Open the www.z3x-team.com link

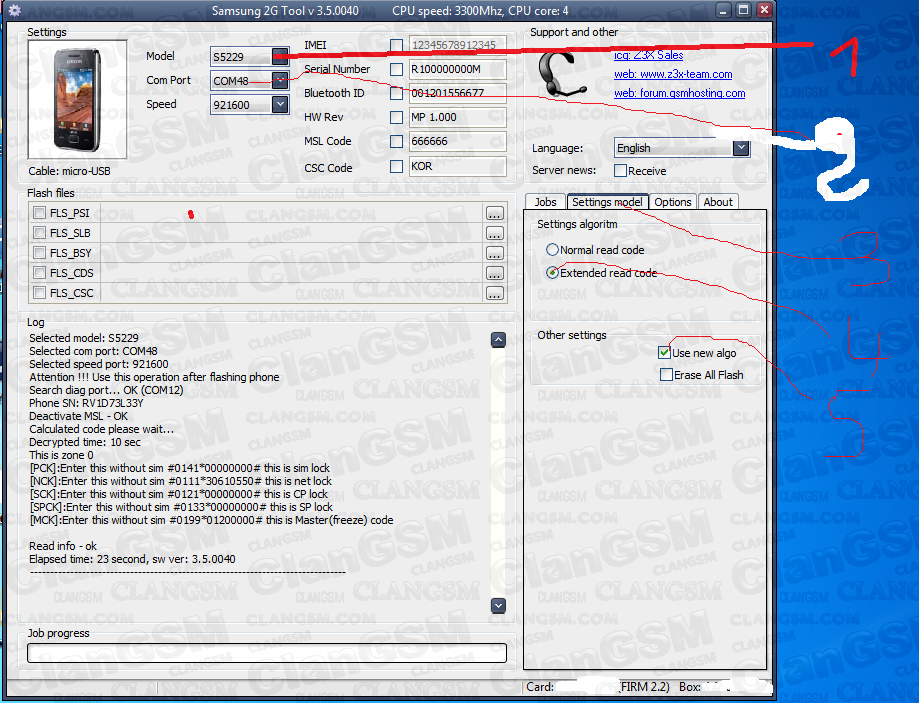tap(673, 74)
